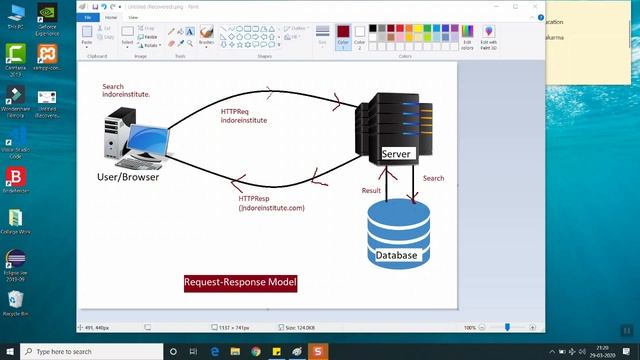Open Customize Quick Access Toolbar arrow
The image size is (640, 360).
[x=120, y=7]
